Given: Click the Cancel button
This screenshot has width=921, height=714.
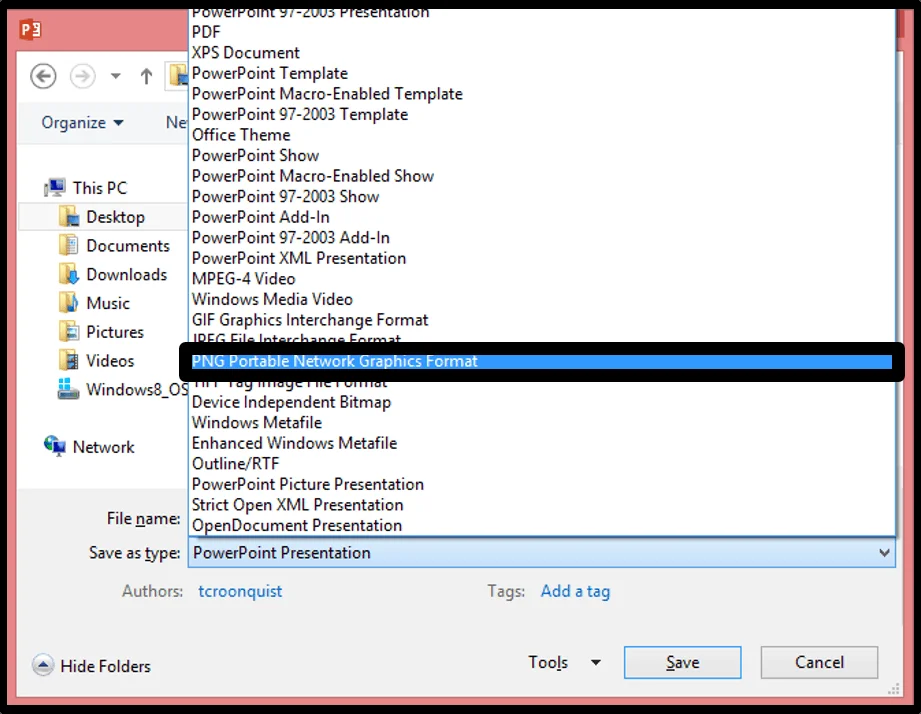Looking at the screenshot, I should point(819,662).
